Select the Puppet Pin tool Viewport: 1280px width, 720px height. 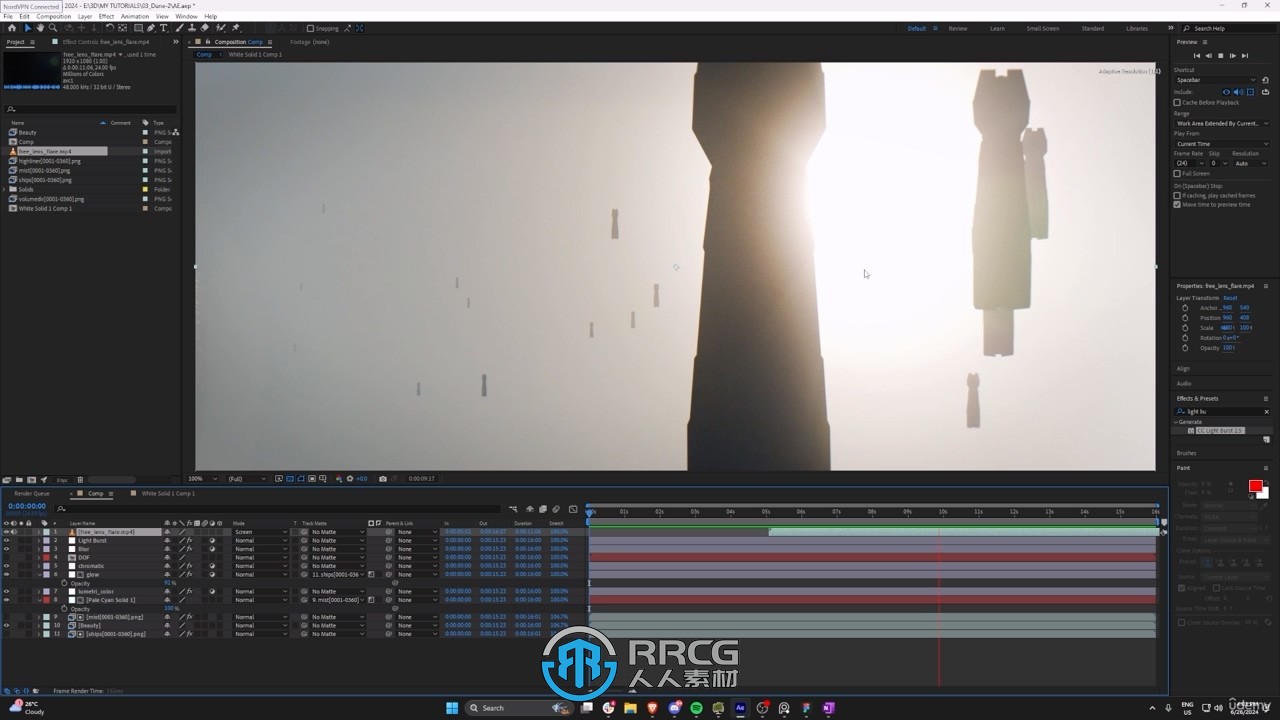235,28
